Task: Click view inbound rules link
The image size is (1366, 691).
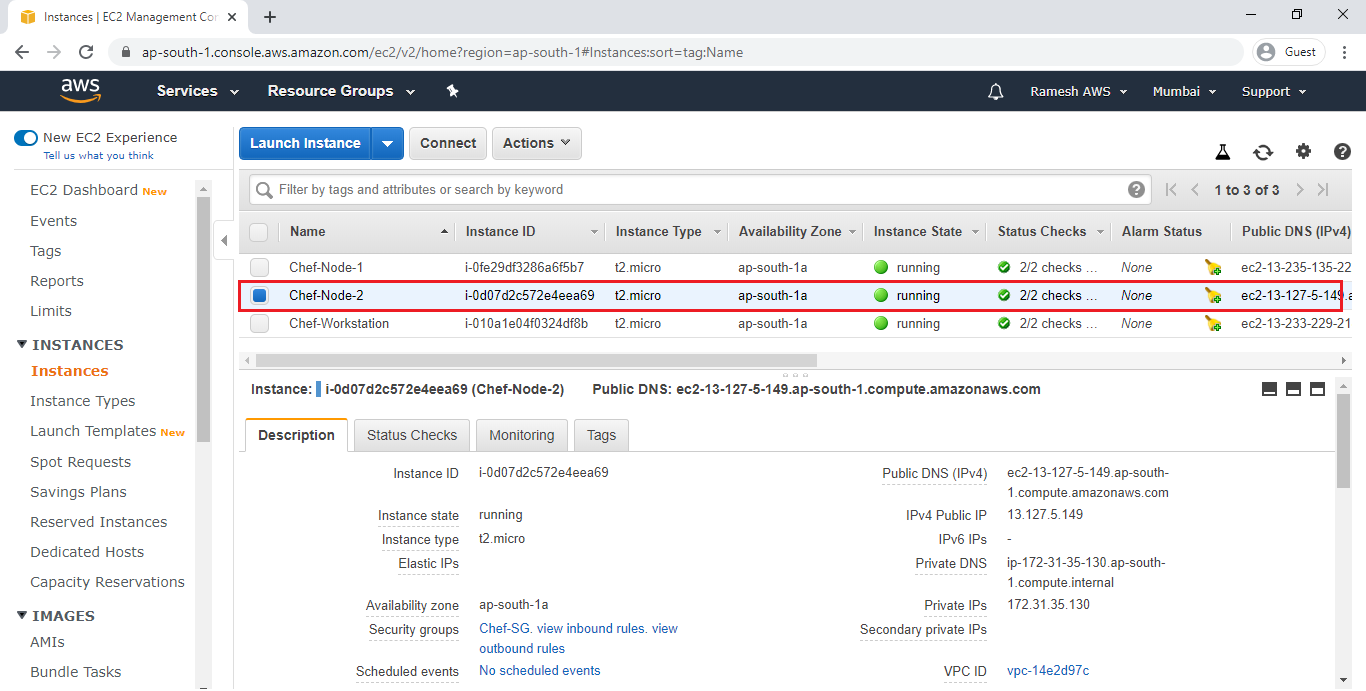Action: pos(592,629)
